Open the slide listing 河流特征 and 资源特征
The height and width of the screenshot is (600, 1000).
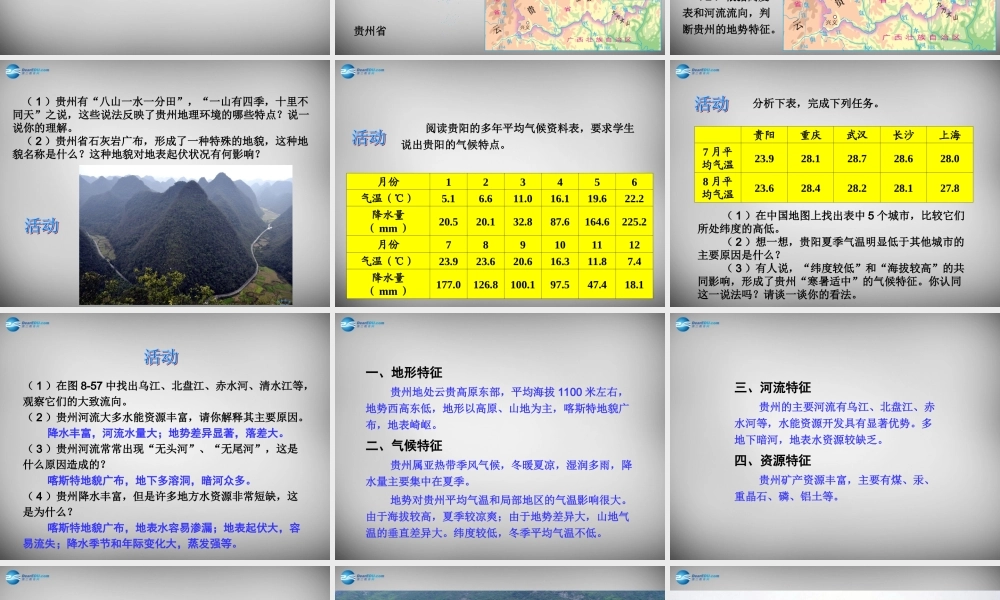[835, 436]
